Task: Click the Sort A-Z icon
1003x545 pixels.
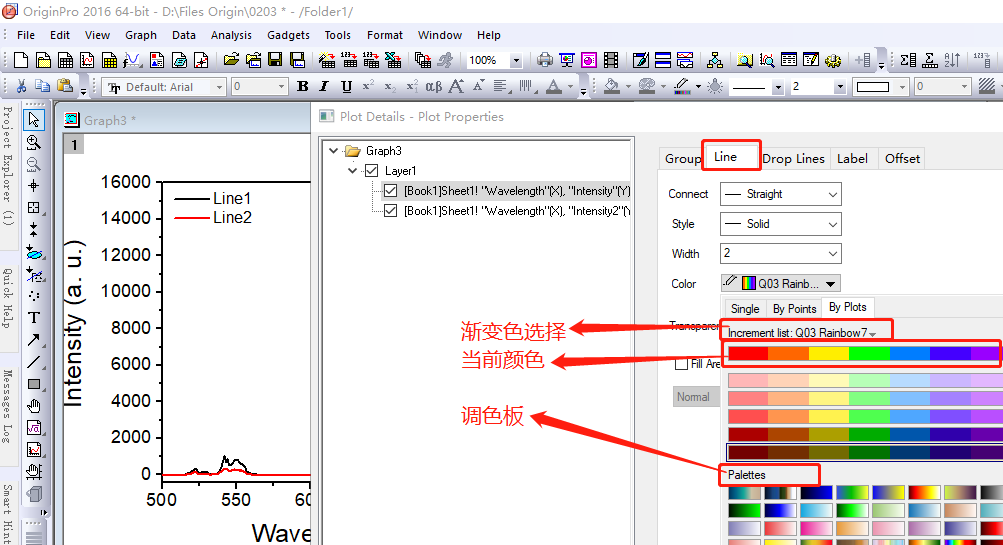Action: point(952,60)
